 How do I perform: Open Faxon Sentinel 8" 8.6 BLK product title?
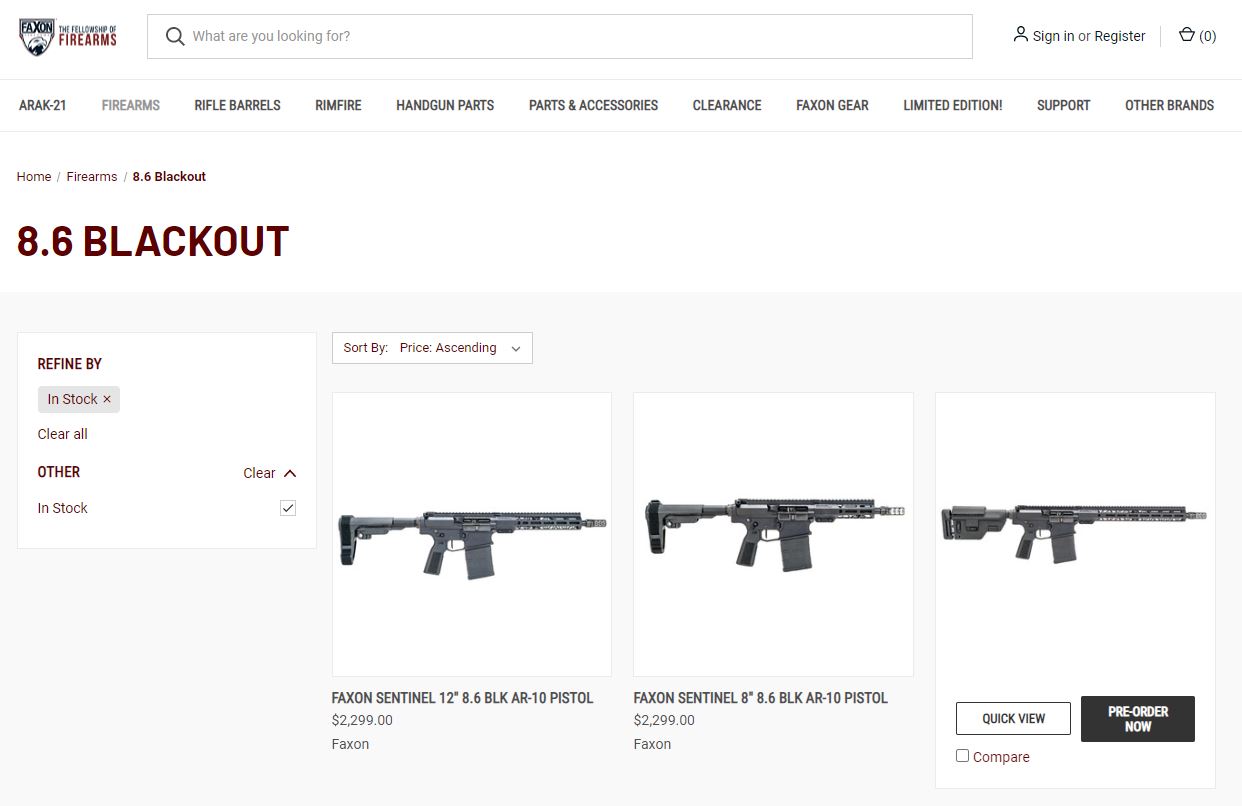(761, 698)
